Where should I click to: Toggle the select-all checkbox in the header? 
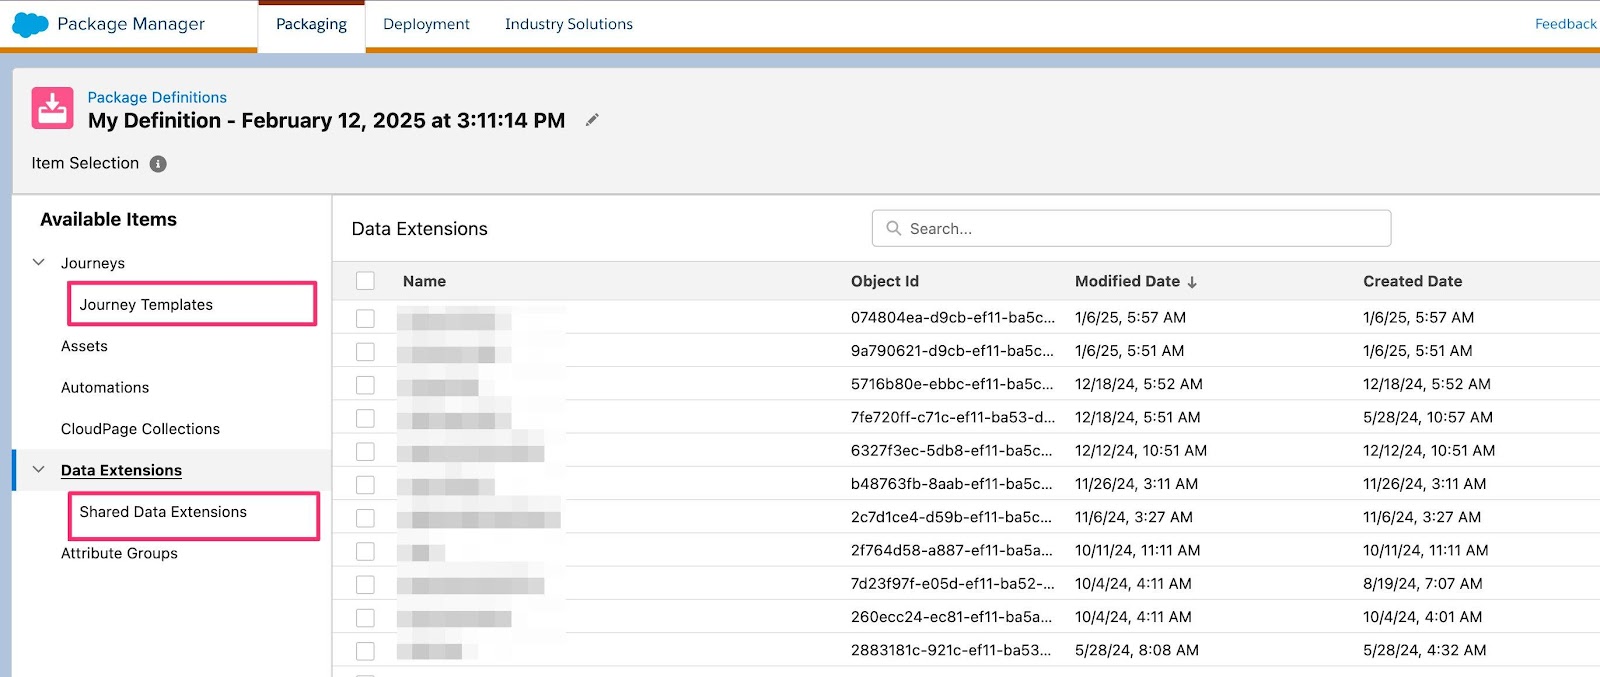tap(365, 281)
